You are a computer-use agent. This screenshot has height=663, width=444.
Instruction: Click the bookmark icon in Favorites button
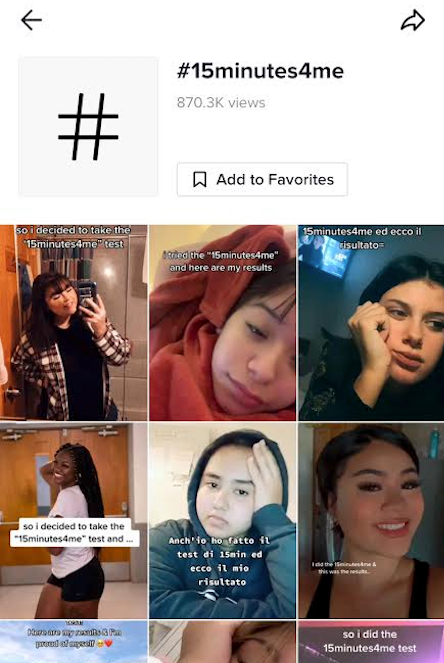click(200, 179)
